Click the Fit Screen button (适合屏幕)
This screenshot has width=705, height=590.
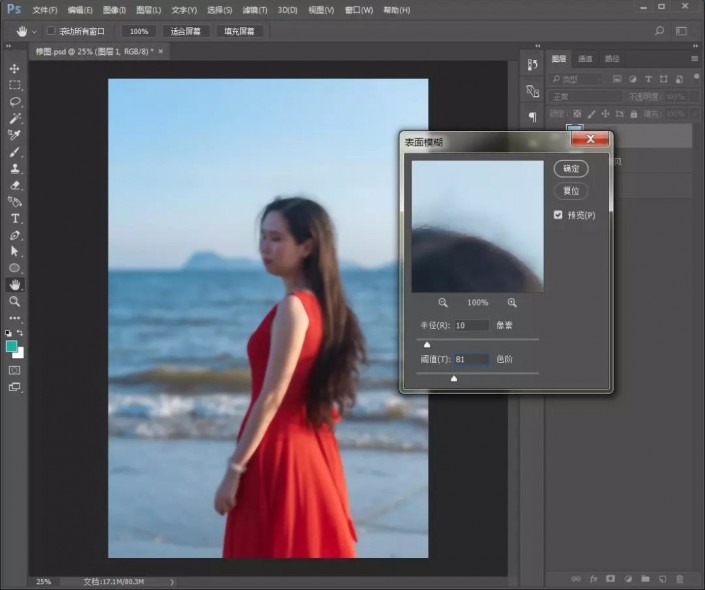[185, 31]
